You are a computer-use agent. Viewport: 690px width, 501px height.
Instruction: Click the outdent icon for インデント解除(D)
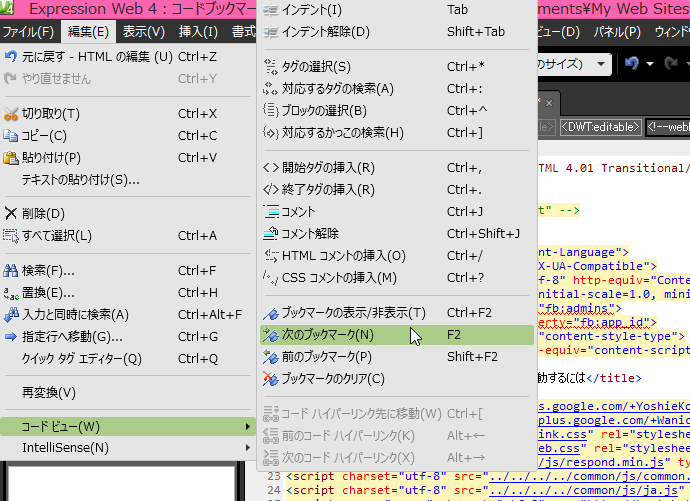271,32
